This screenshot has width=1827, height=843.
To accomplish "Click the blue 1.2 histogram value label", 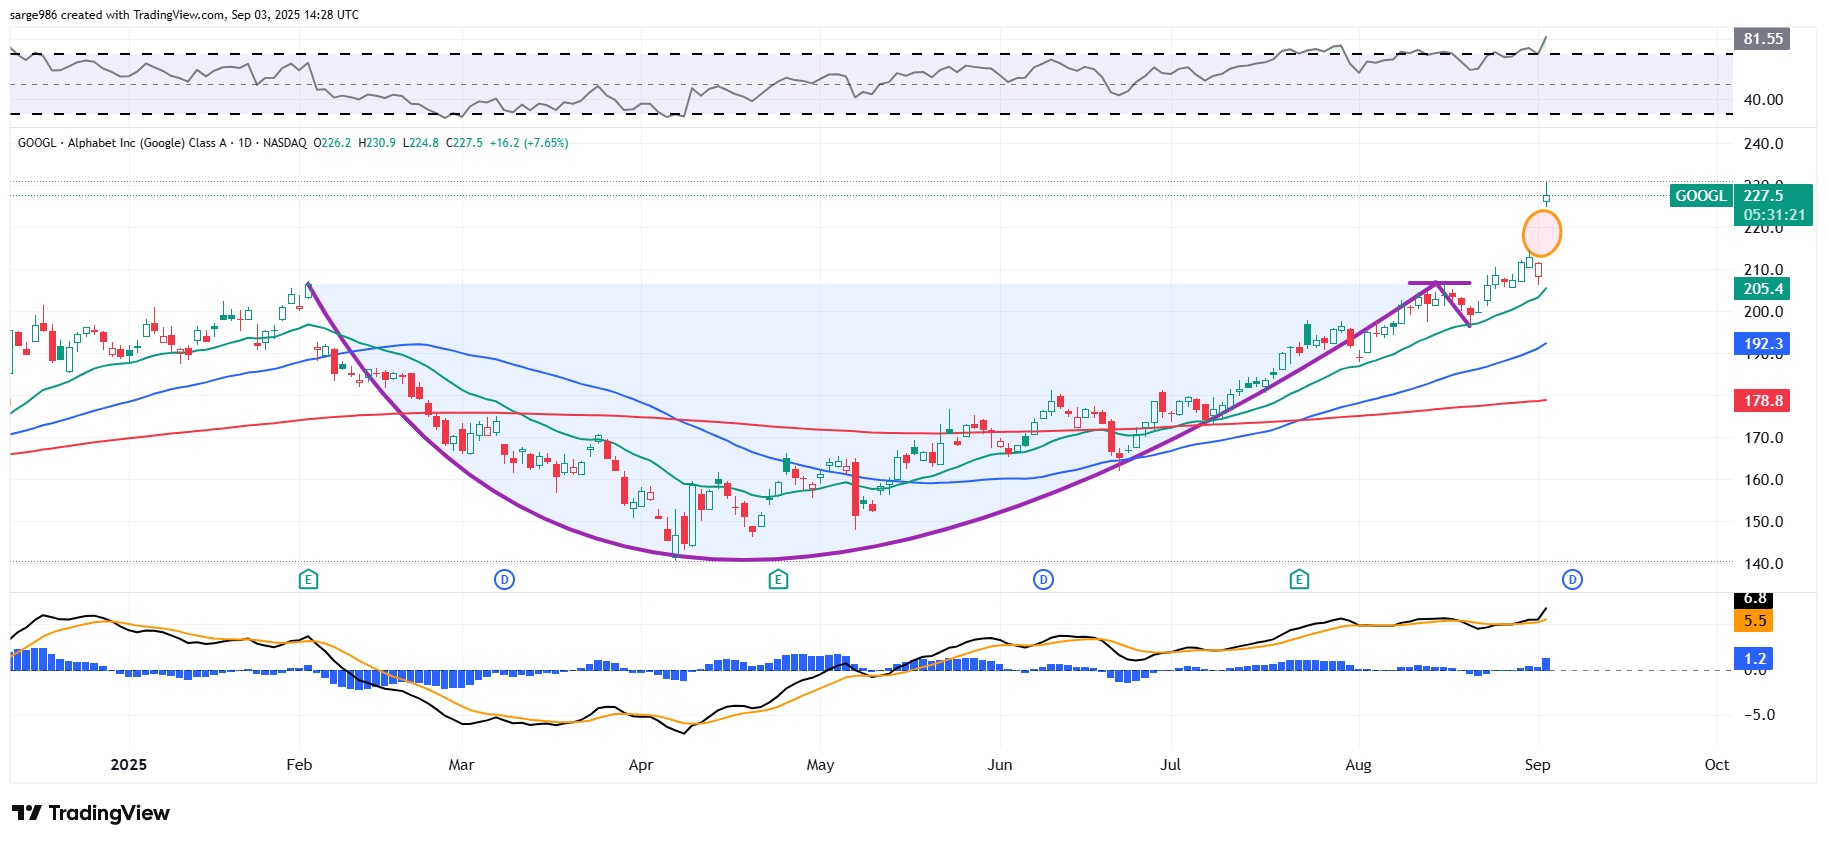I will (1754, 659).
